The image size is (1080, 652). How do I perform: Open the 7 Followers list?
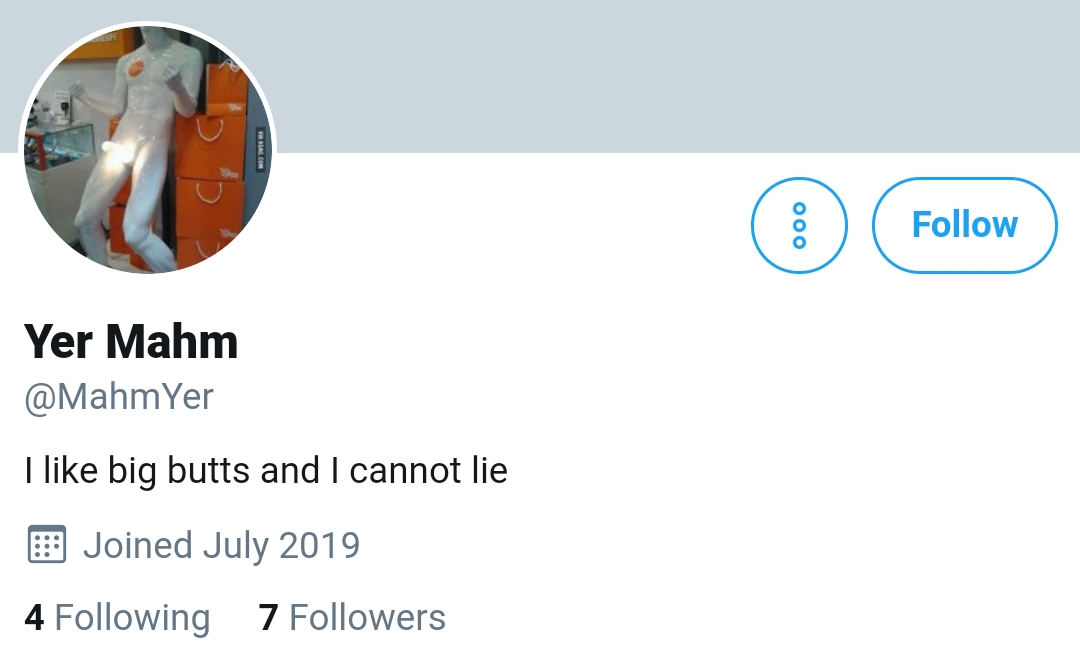[352, 617]
